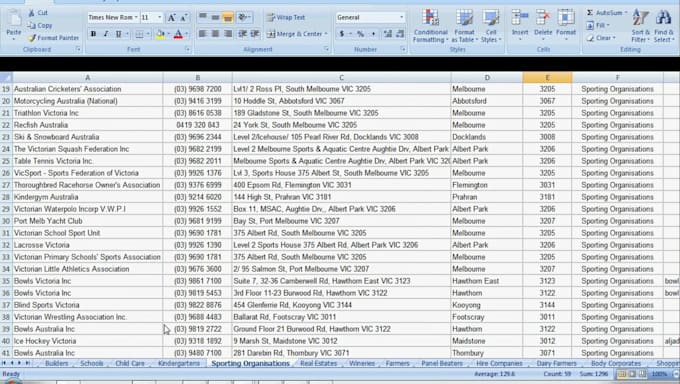Screen dimensions: 680x384
Task: Apply the red font color
Action: 178,34
